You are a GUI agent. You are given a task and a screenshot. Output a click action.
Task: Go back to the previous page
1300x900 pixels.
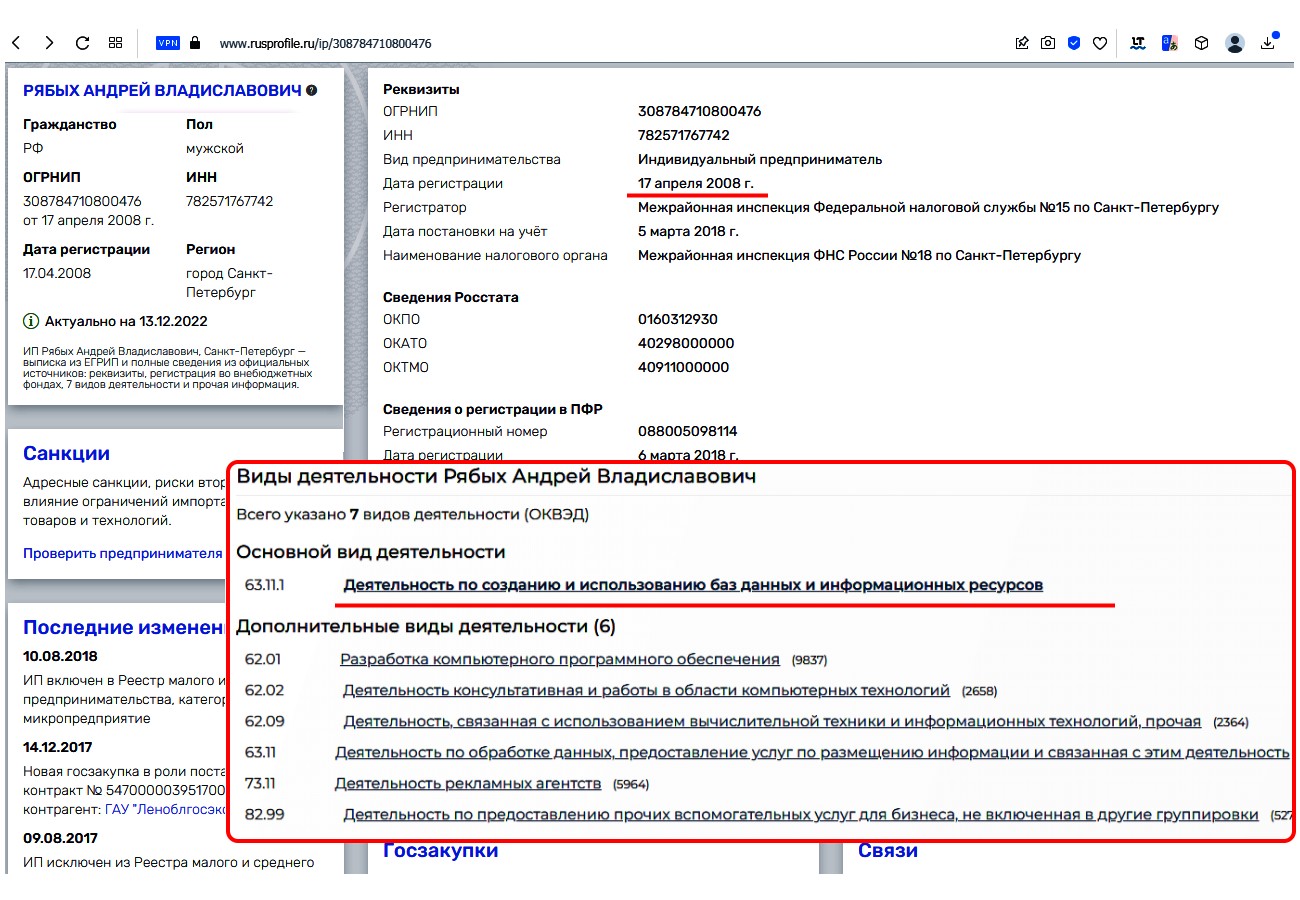pos(17,43)
